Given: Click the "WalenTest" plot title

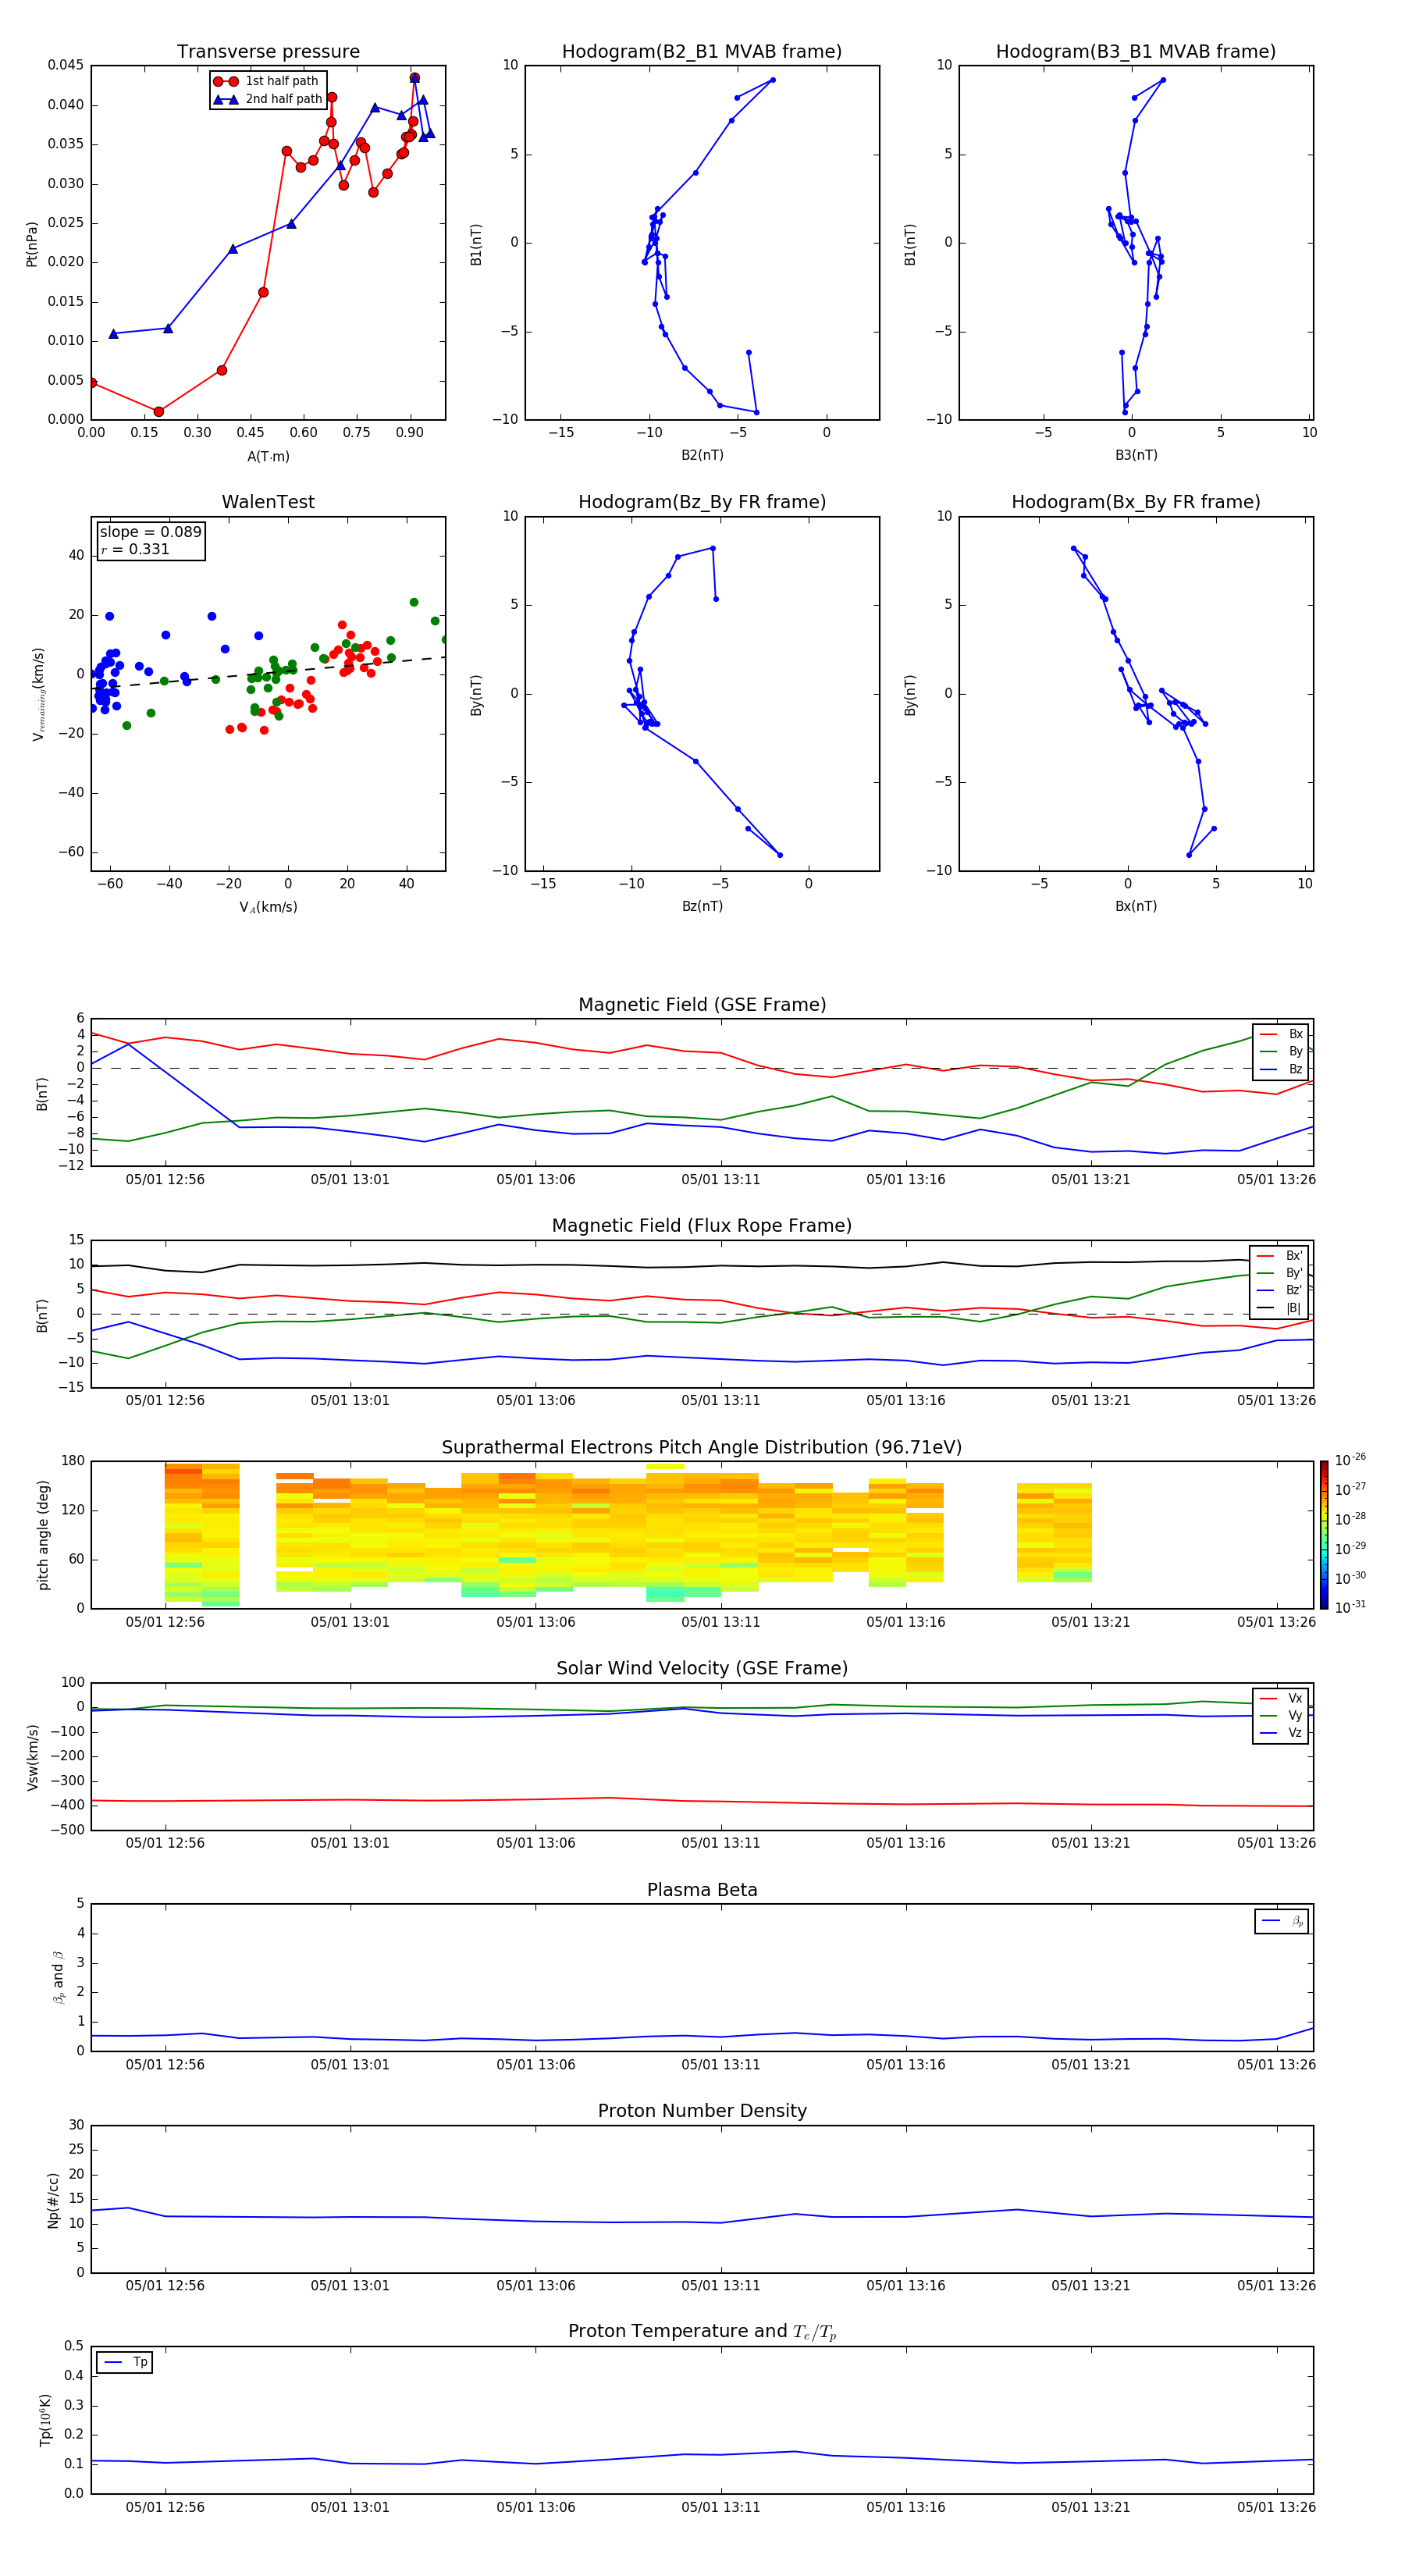Looking at the screenshot, I should point(268,502).
